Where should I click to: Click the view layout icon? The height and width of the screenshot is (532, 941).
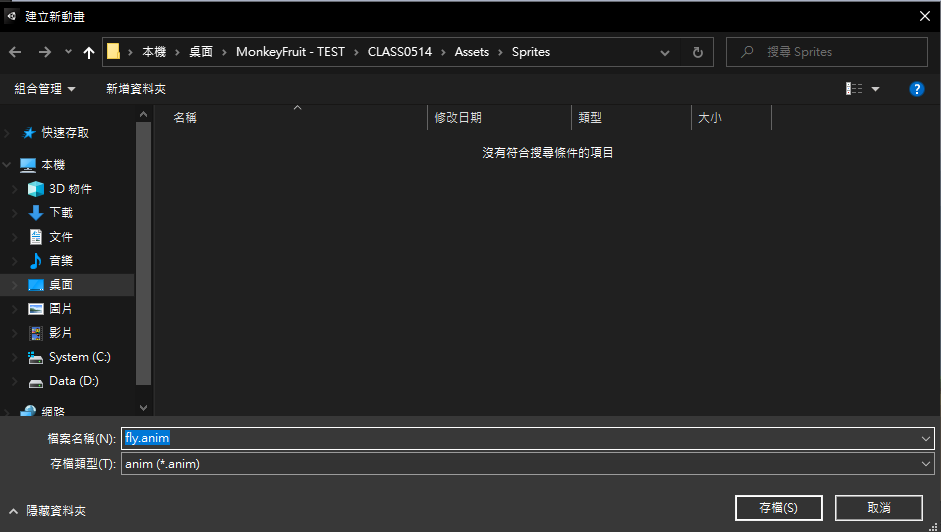(x=854, y=89)
